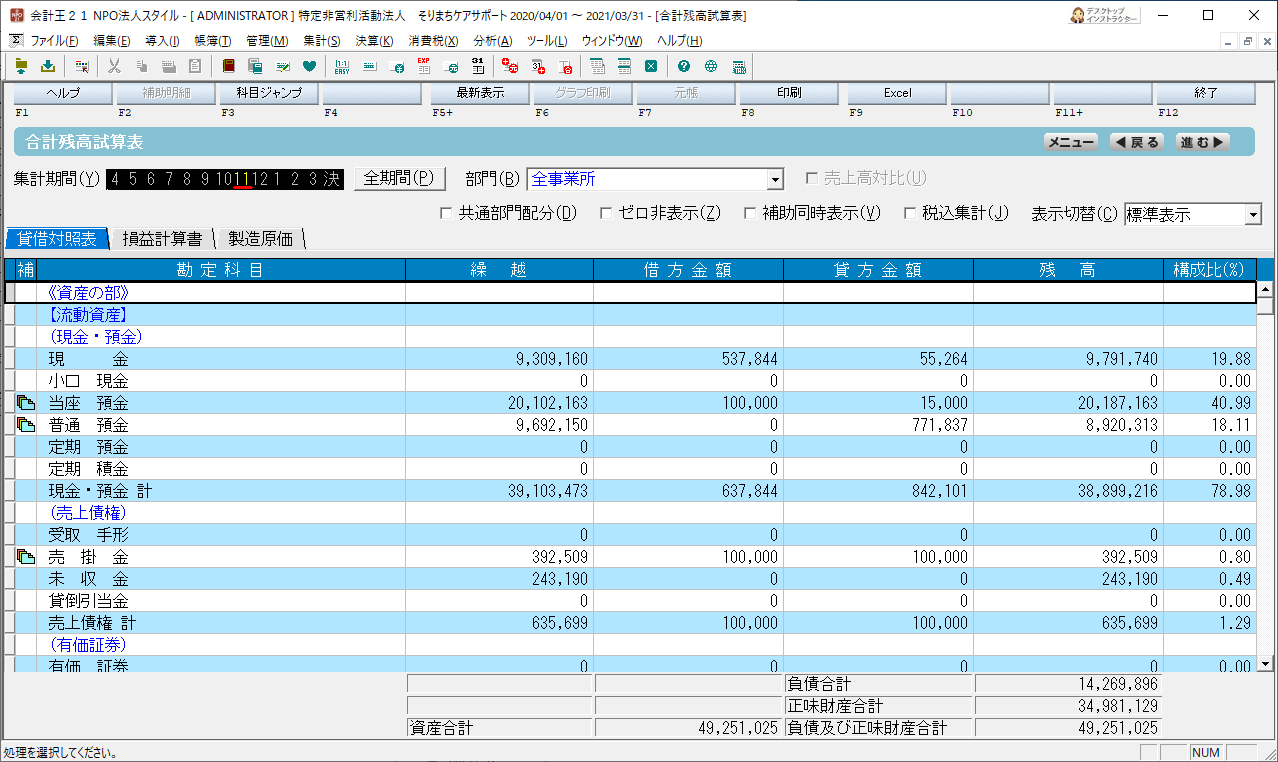The height and width of the screenshot is (762, 1278).
Task: Click the download arrow toolbar icon
Action: [x=48, y=67]
